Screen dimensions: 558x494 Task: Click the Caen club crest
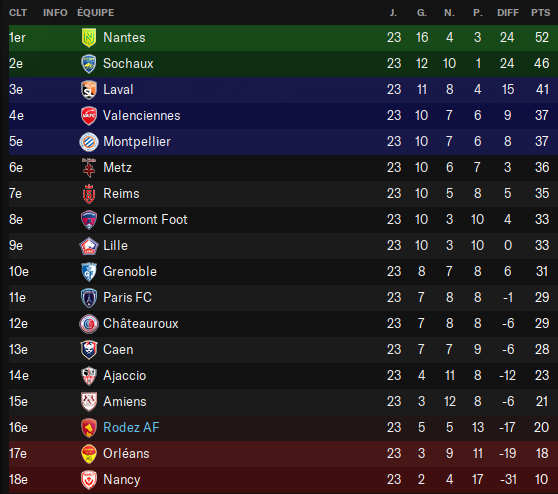89,350
